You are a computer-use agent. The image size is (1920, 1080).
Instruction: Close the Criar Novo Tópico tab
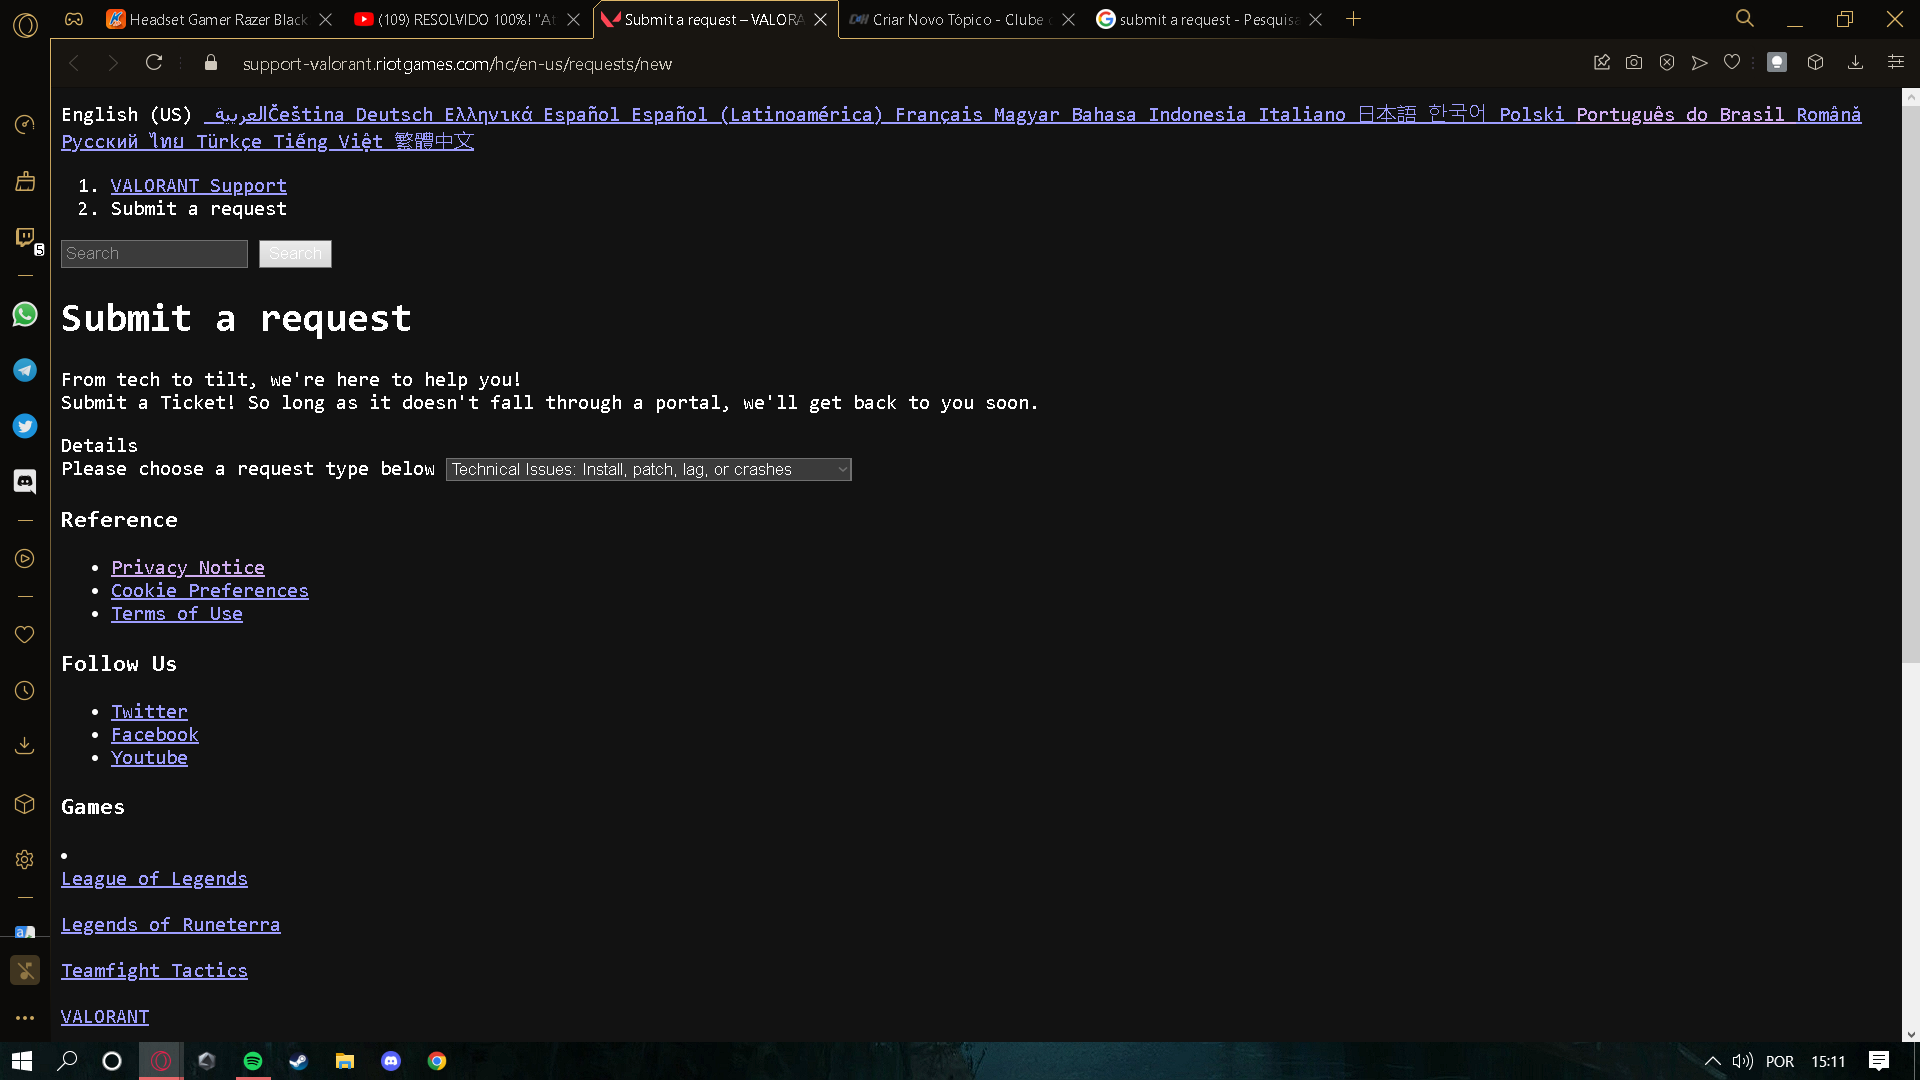[1068, 19]
